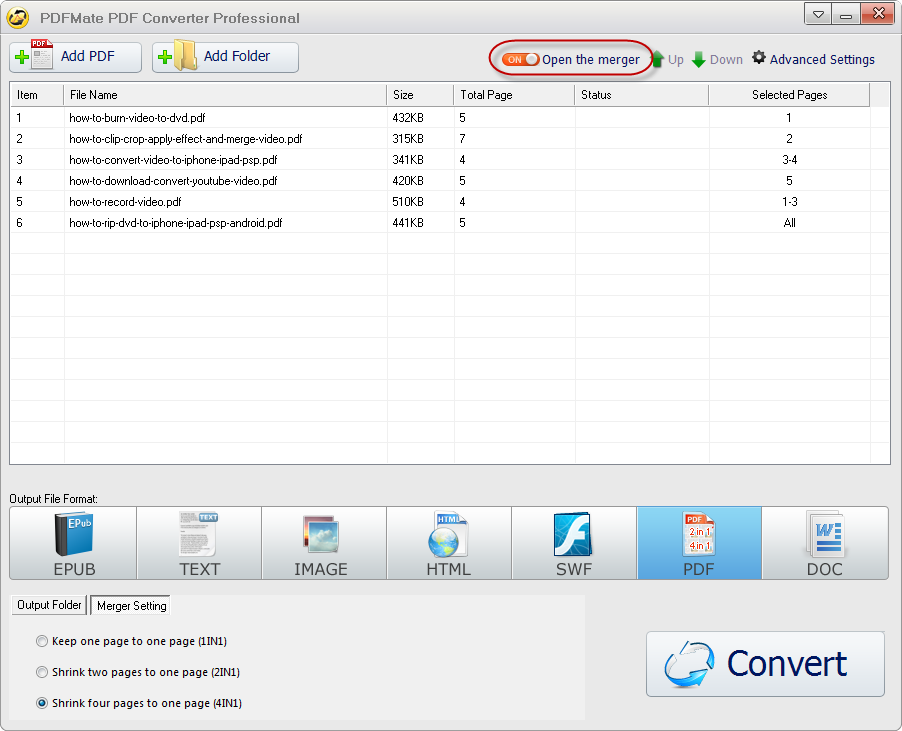Click the Selected Pages column header
Screen dimensions: 902x731
[789, 95]
